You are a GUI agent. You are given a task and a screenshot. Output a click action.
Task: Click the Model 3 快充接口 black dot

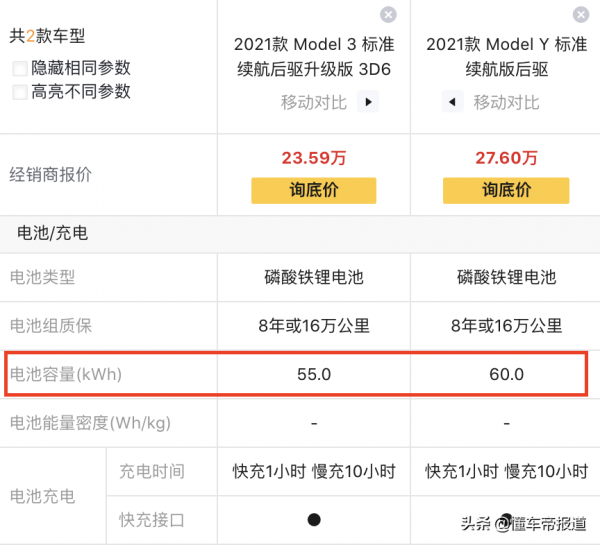click(x=314, y=519)
